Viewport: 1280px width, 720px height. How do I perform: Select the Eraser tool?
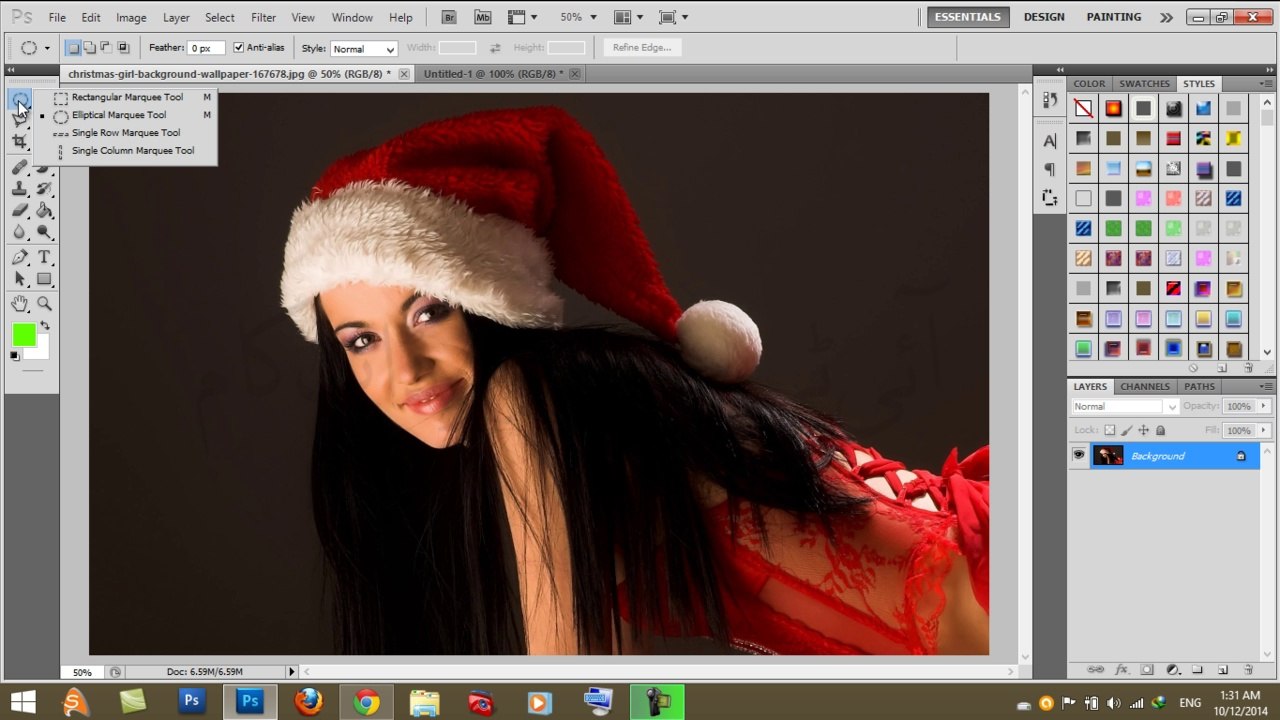[20, 211]
